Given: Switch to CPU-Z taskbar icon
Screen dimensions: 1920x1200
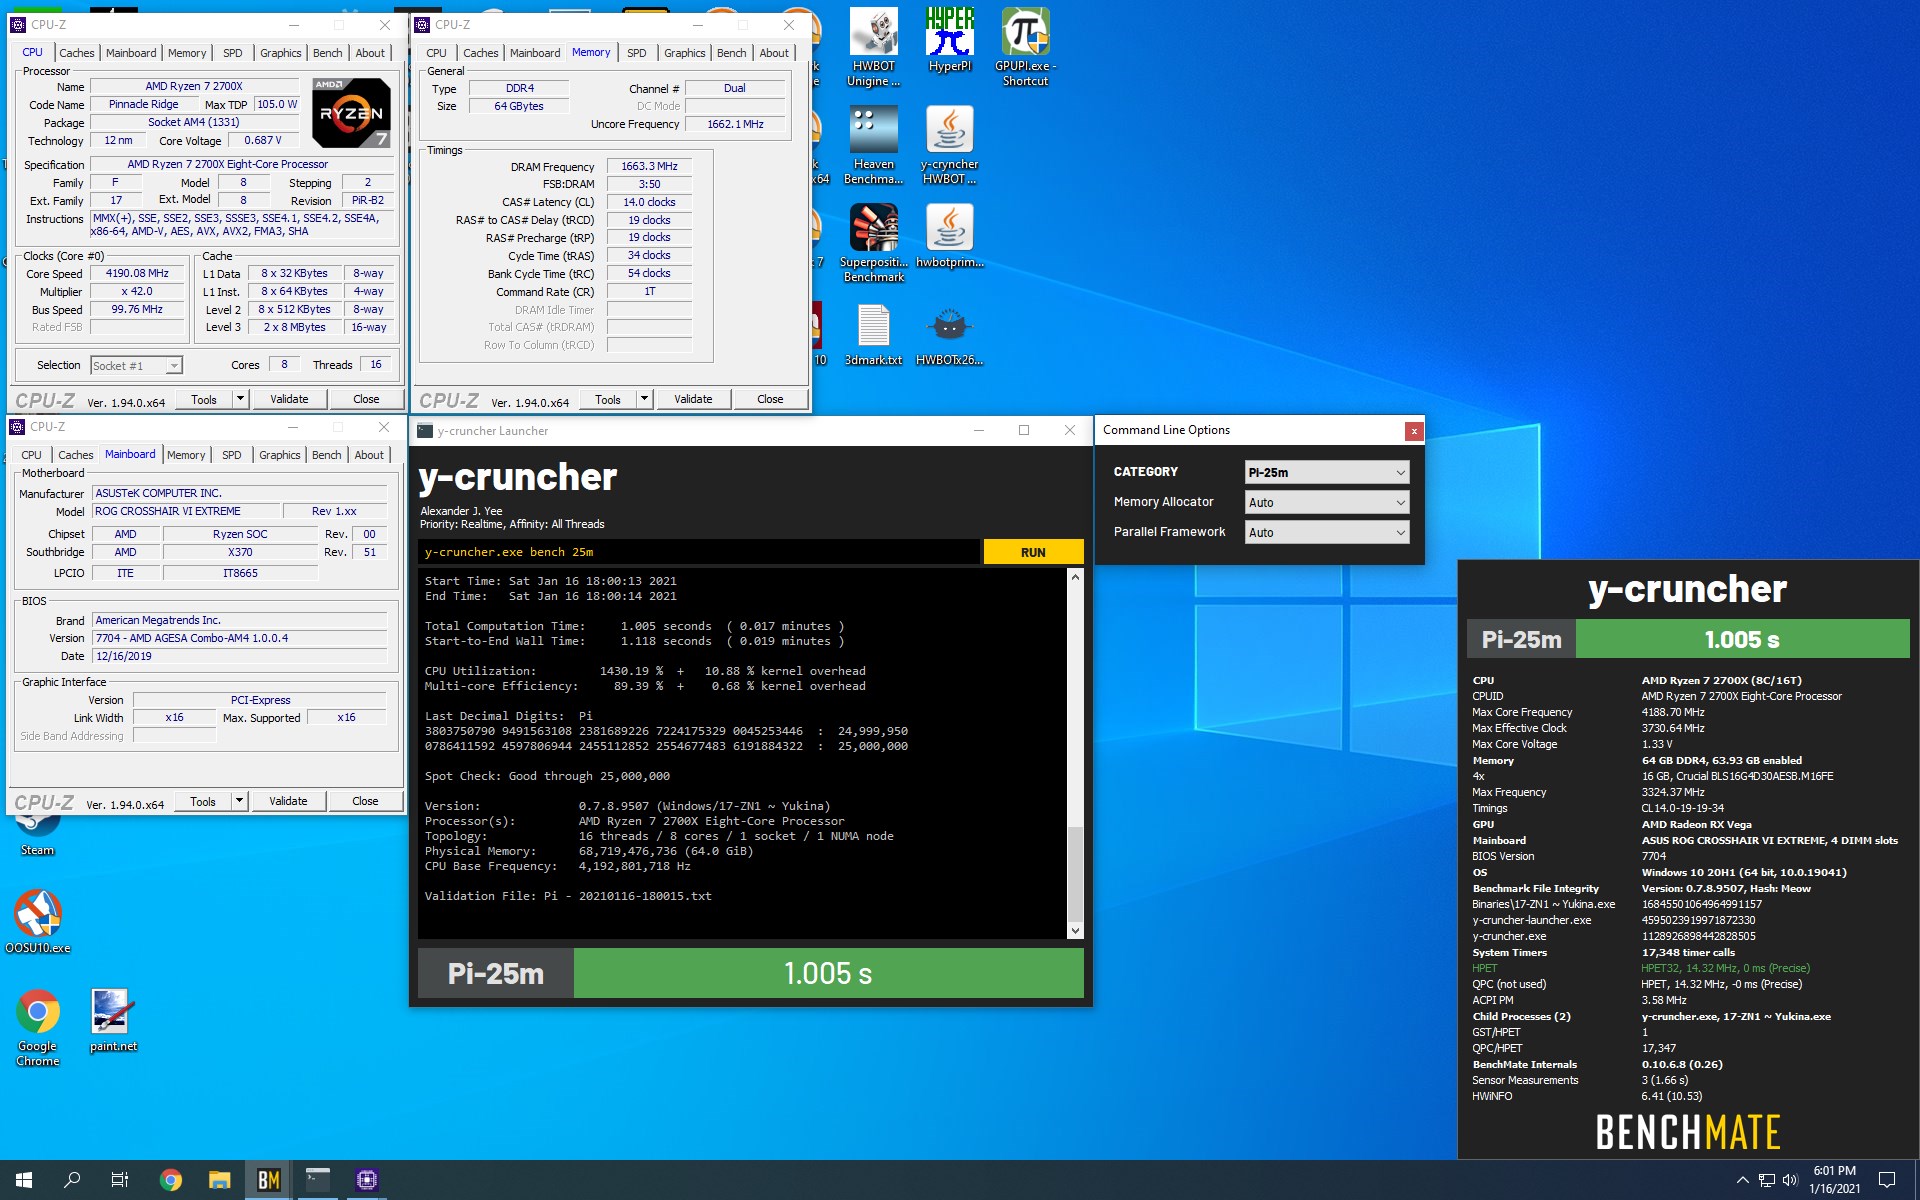Looking at the screenshot, I should click(366, 1180).
